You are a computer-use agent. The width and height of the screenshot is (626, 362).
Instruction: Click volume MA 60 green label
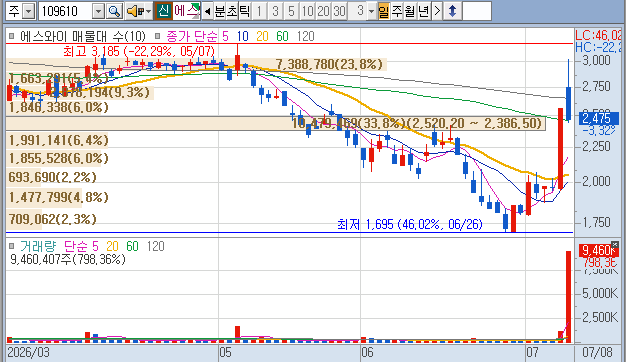point(132,246)
